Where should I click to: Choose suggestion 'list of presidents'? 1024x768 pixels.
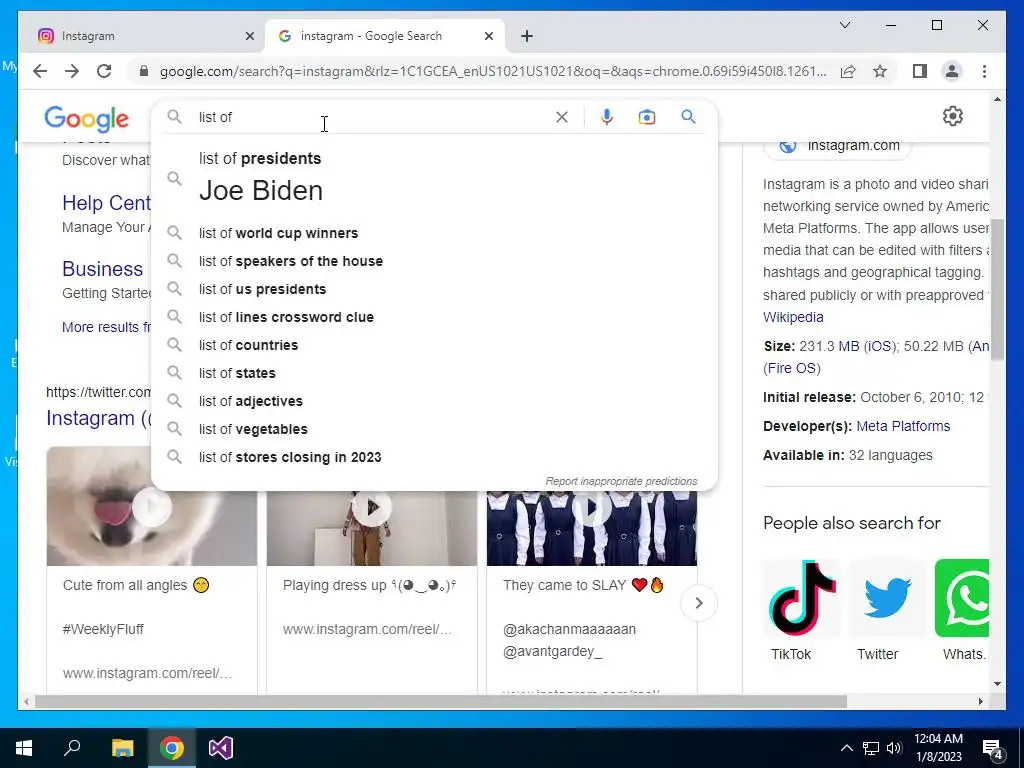pyautogui.click(x=434, y=177)
